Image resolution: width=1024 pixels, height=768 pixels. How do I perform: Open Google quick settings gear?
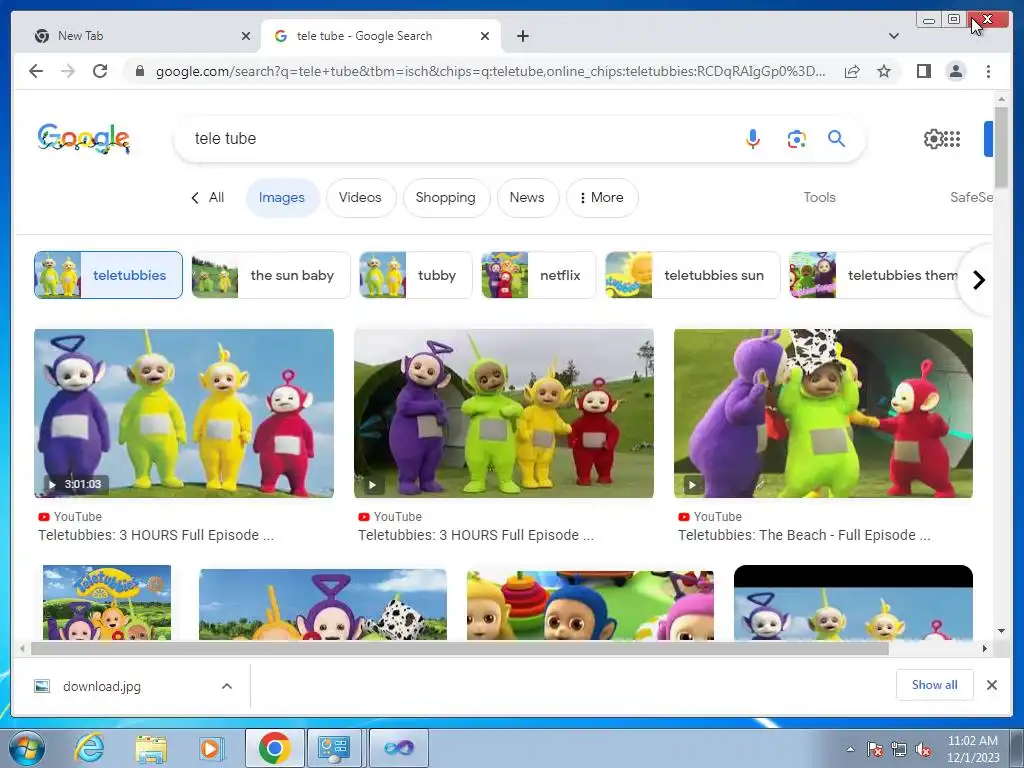pos(934,138)
